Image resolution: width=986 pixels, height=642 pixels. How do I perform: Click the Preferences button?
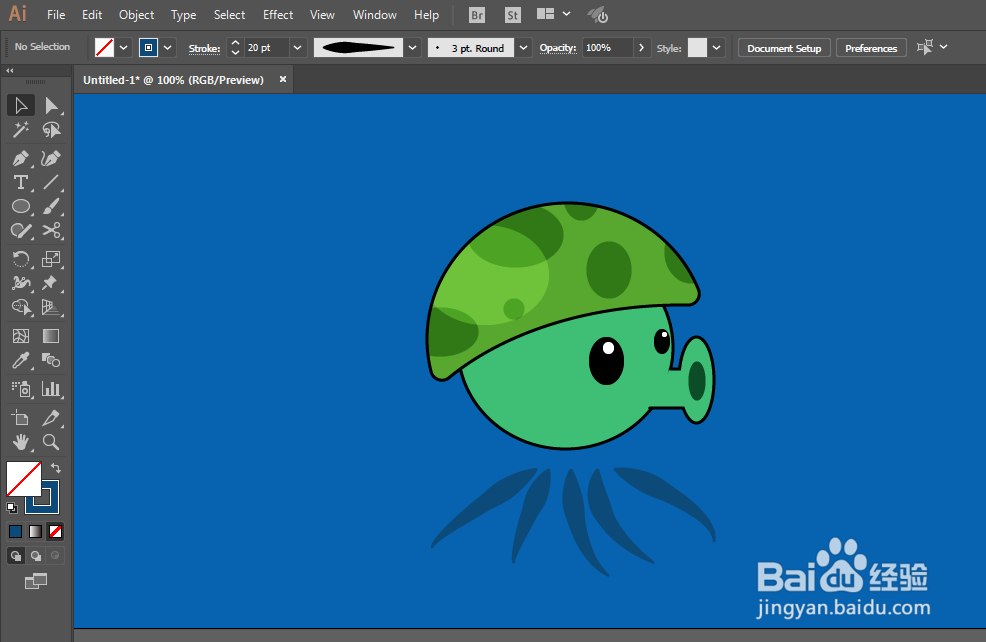[871, 48]
